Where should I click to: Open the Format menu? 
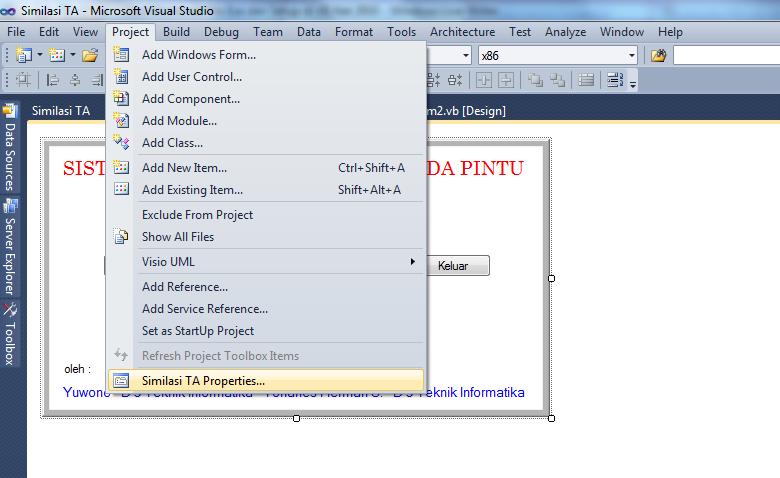(354, 32)
